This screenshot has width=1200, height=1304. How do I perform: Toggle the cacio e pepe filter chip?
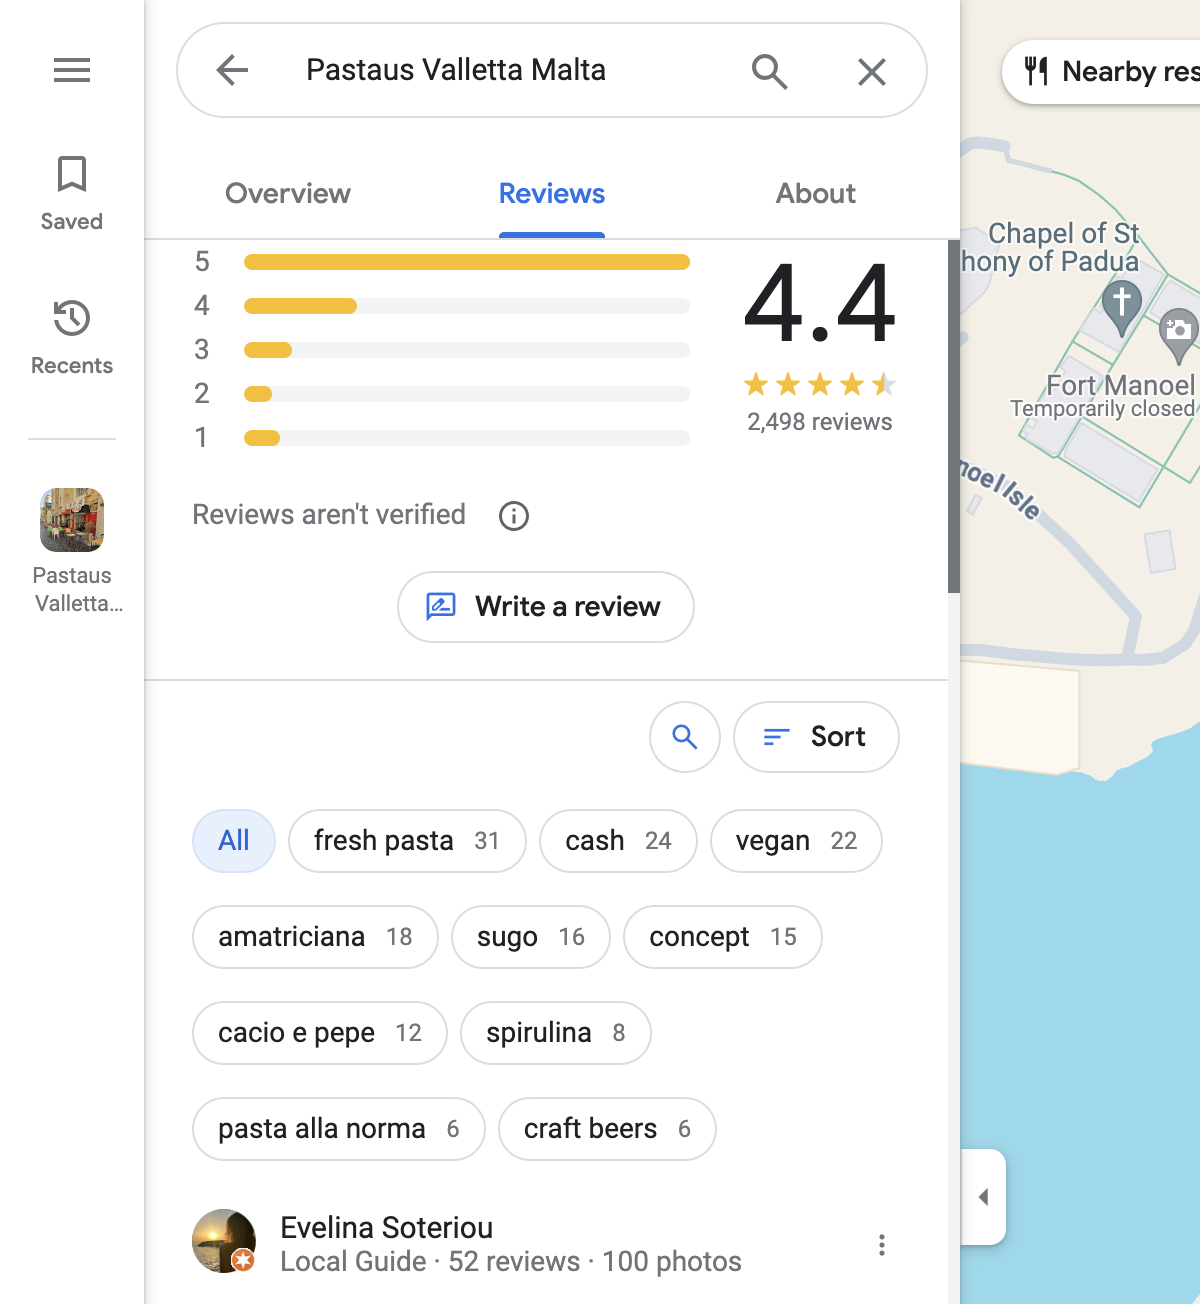[x=320, y=1033]
